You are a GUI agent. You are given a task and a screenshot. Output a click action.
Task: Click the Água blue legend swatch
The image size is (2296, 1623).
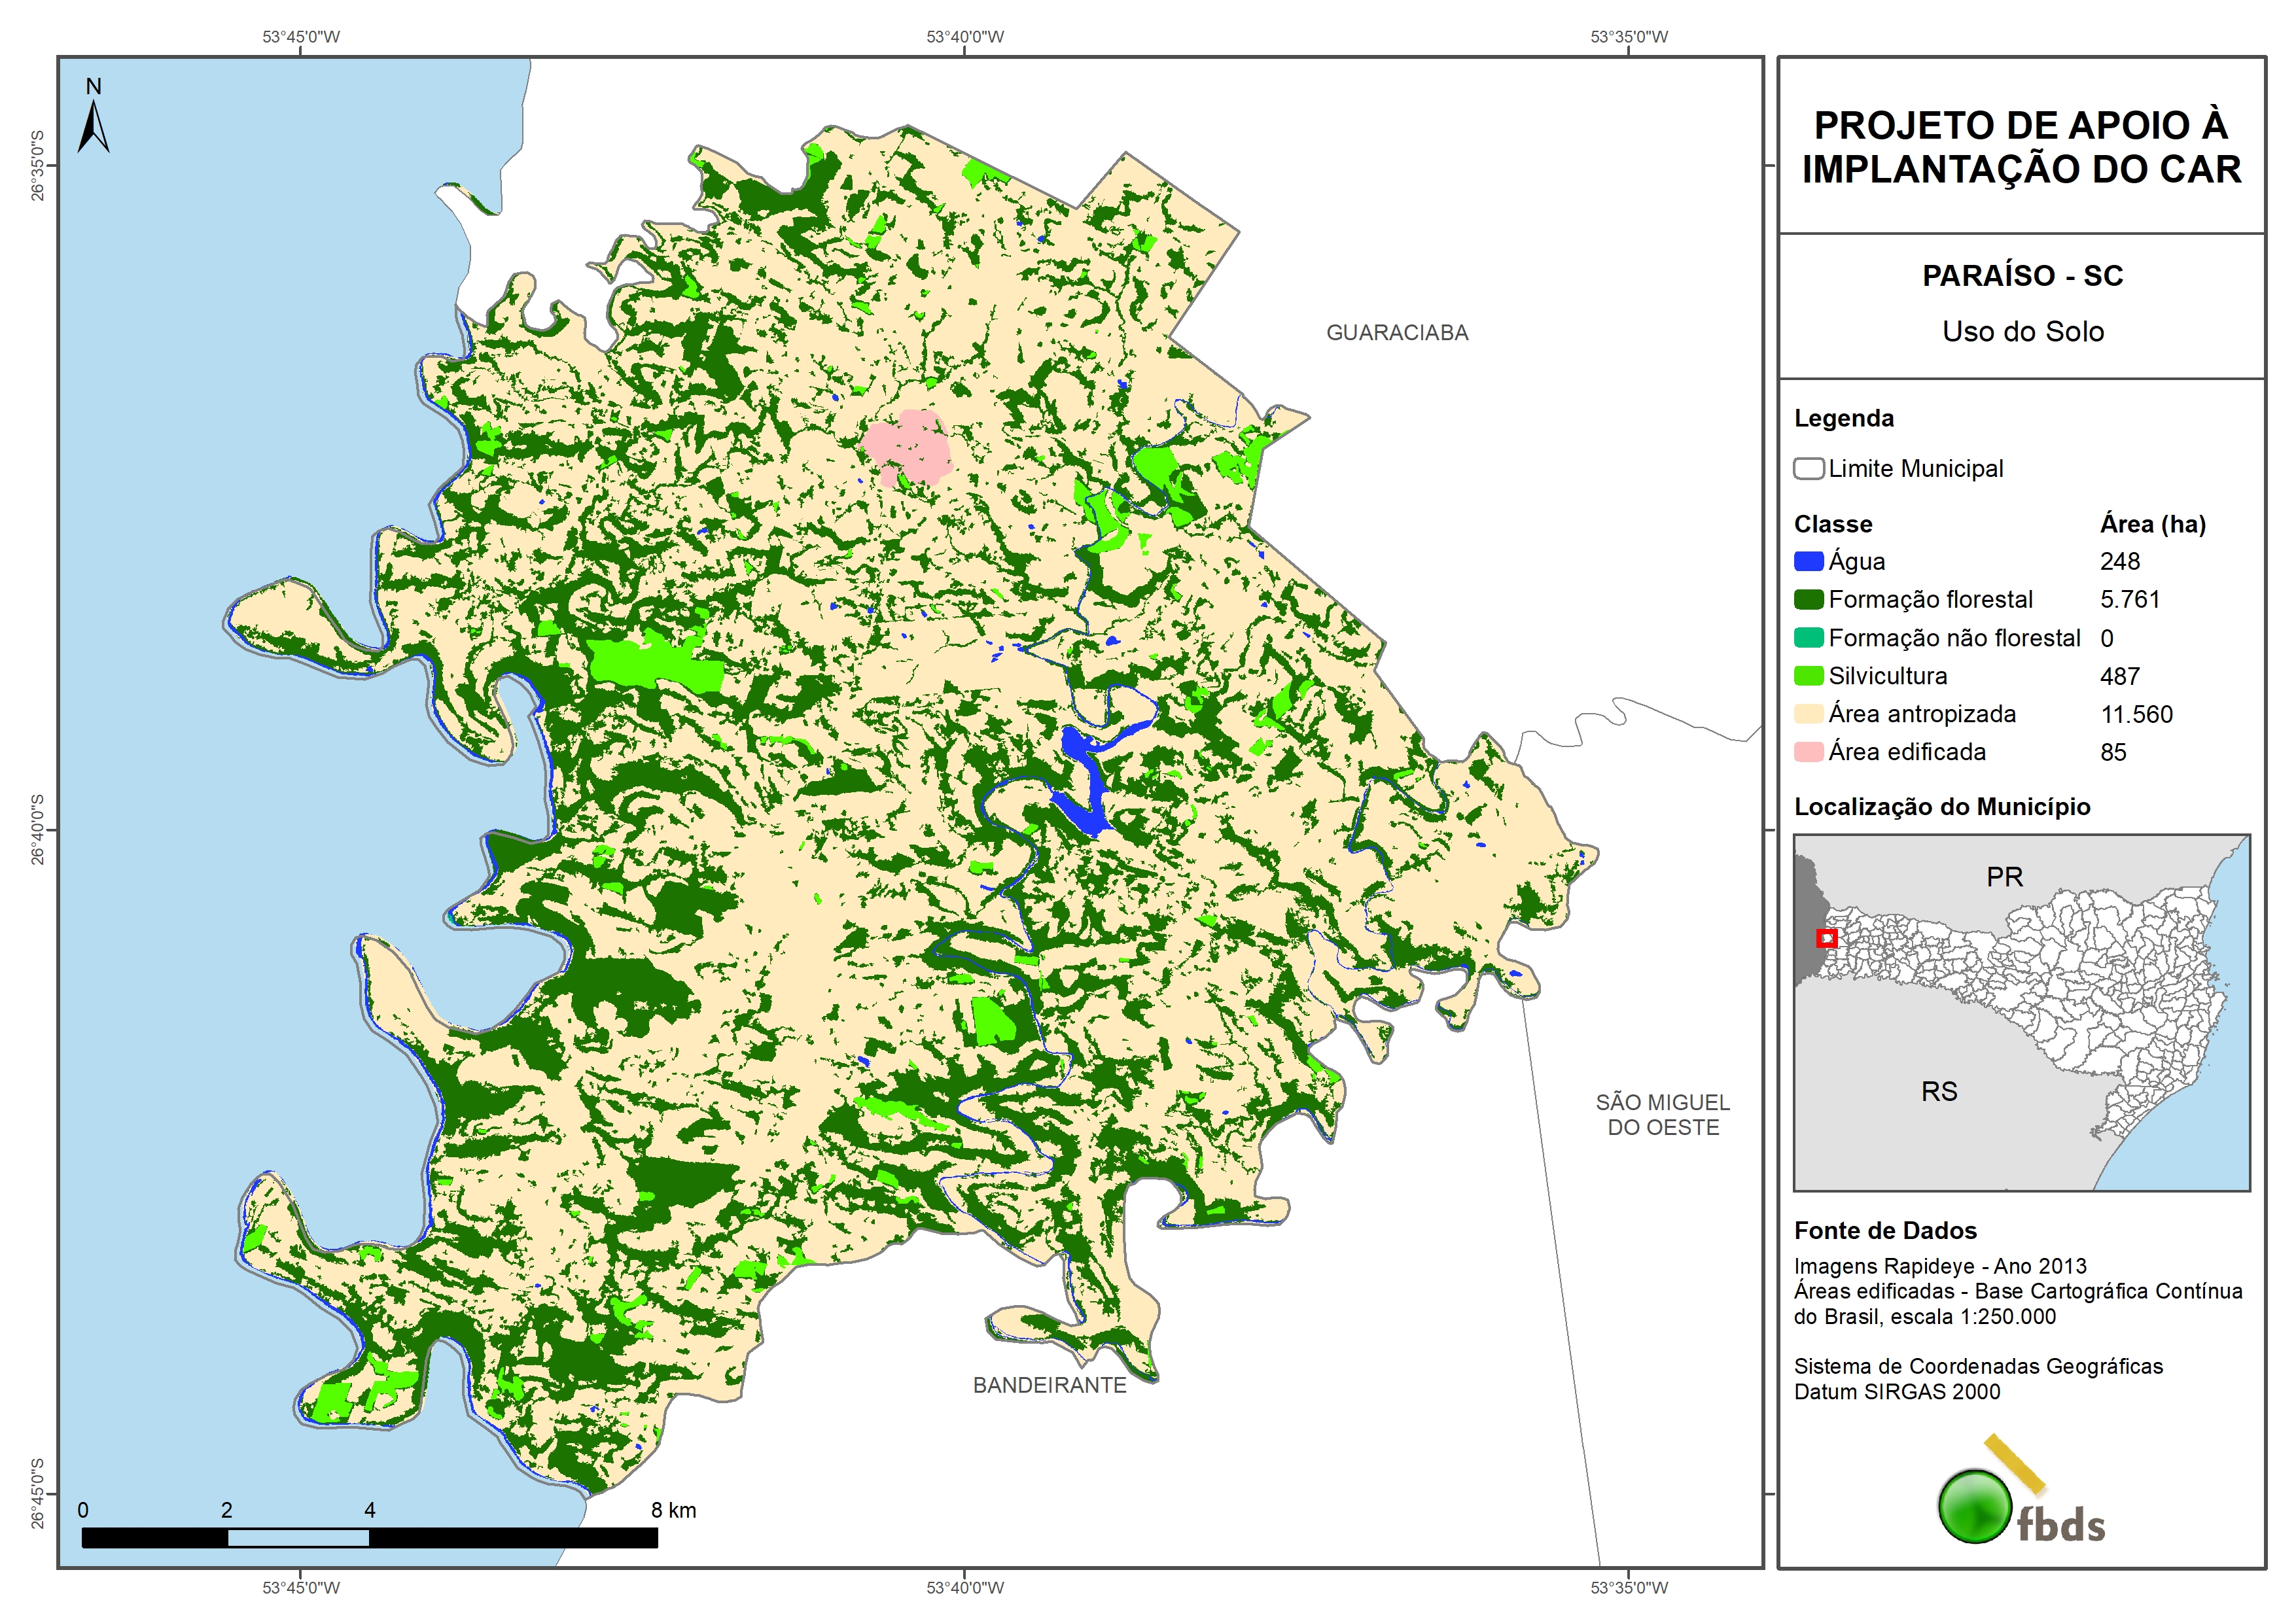[x=1808, y=562]
